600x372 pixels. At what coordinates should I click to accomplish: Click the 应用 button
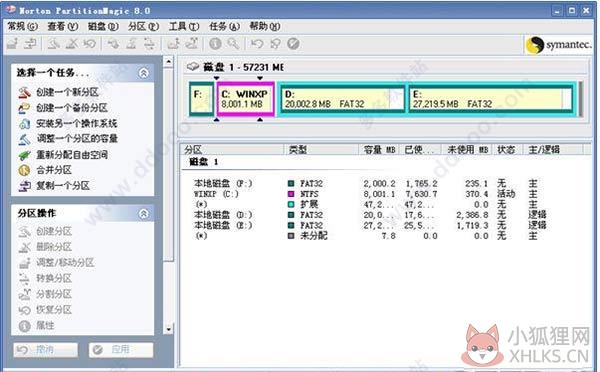pos(121,349)
